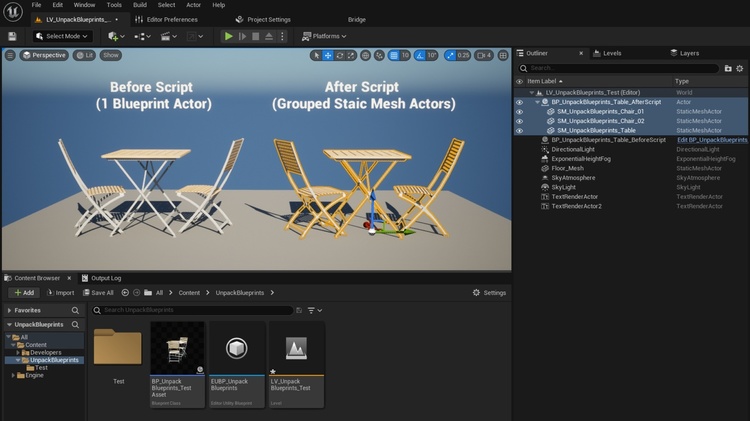Click the Outliner search field
The image size is (750, 421).
click(x=620, y=68)
